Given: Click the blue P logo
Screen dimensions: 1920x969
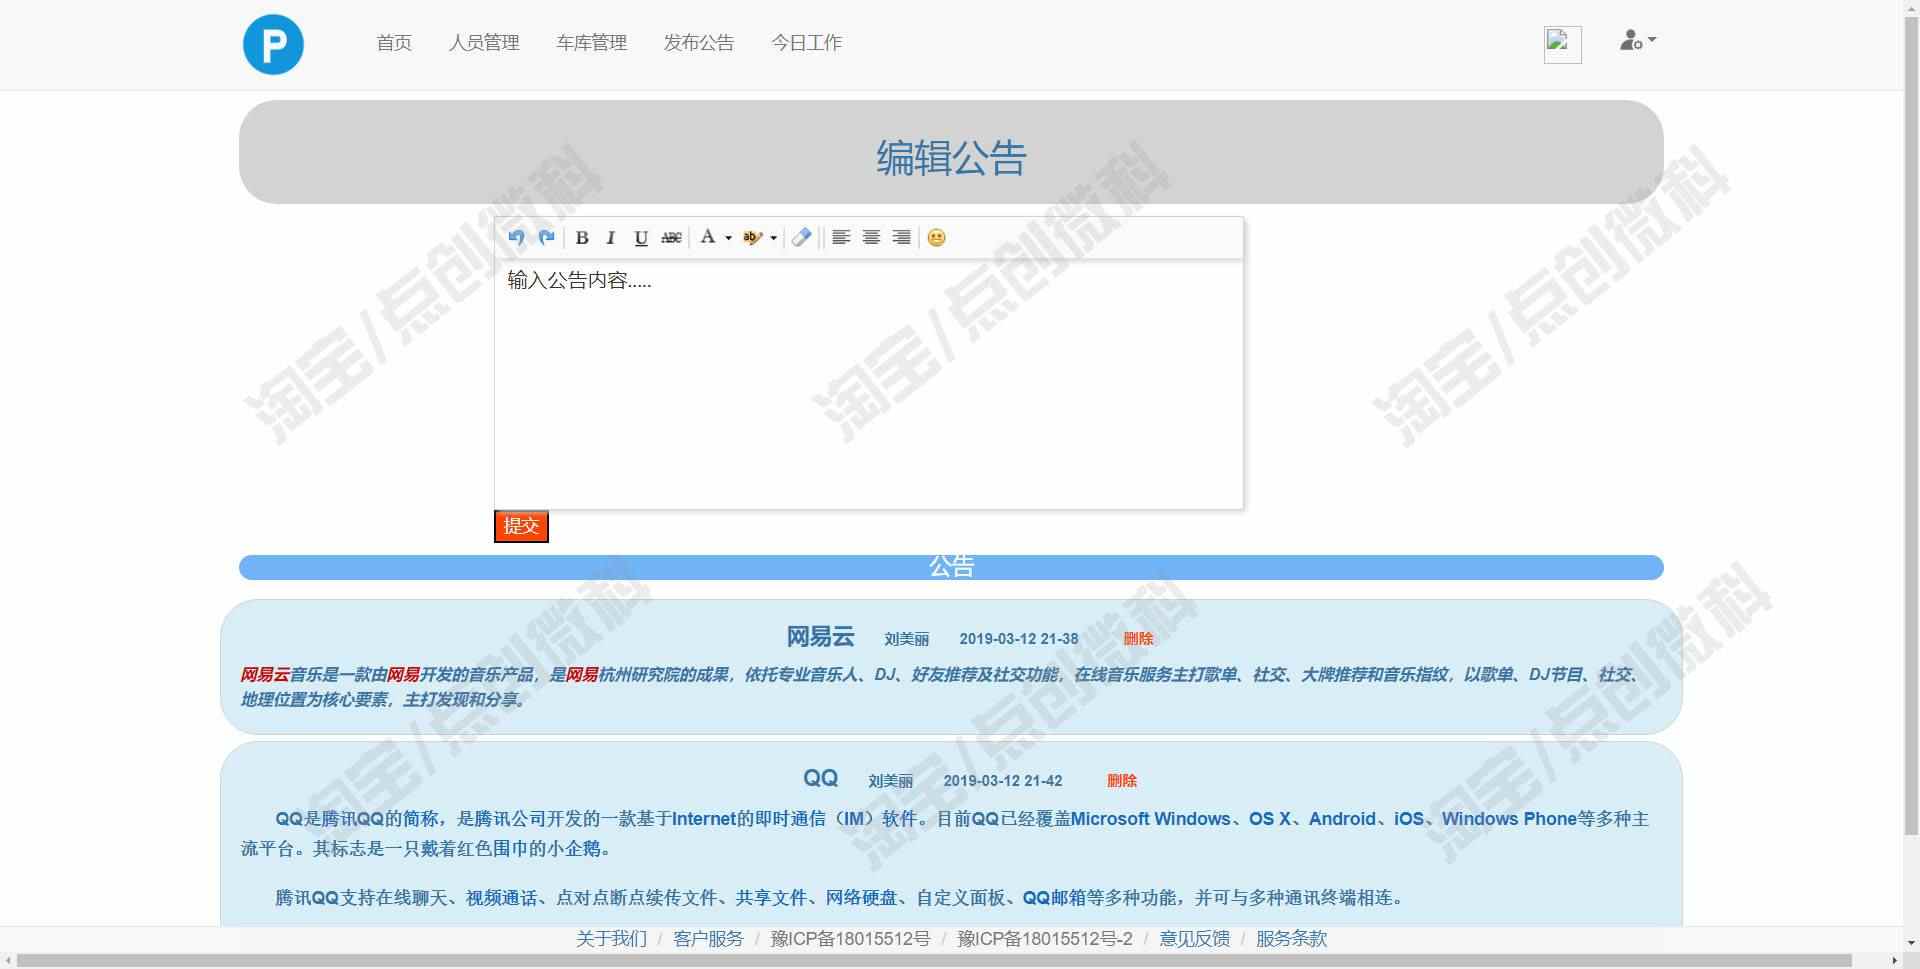Looking at the screenshot, I should [273, 44].
